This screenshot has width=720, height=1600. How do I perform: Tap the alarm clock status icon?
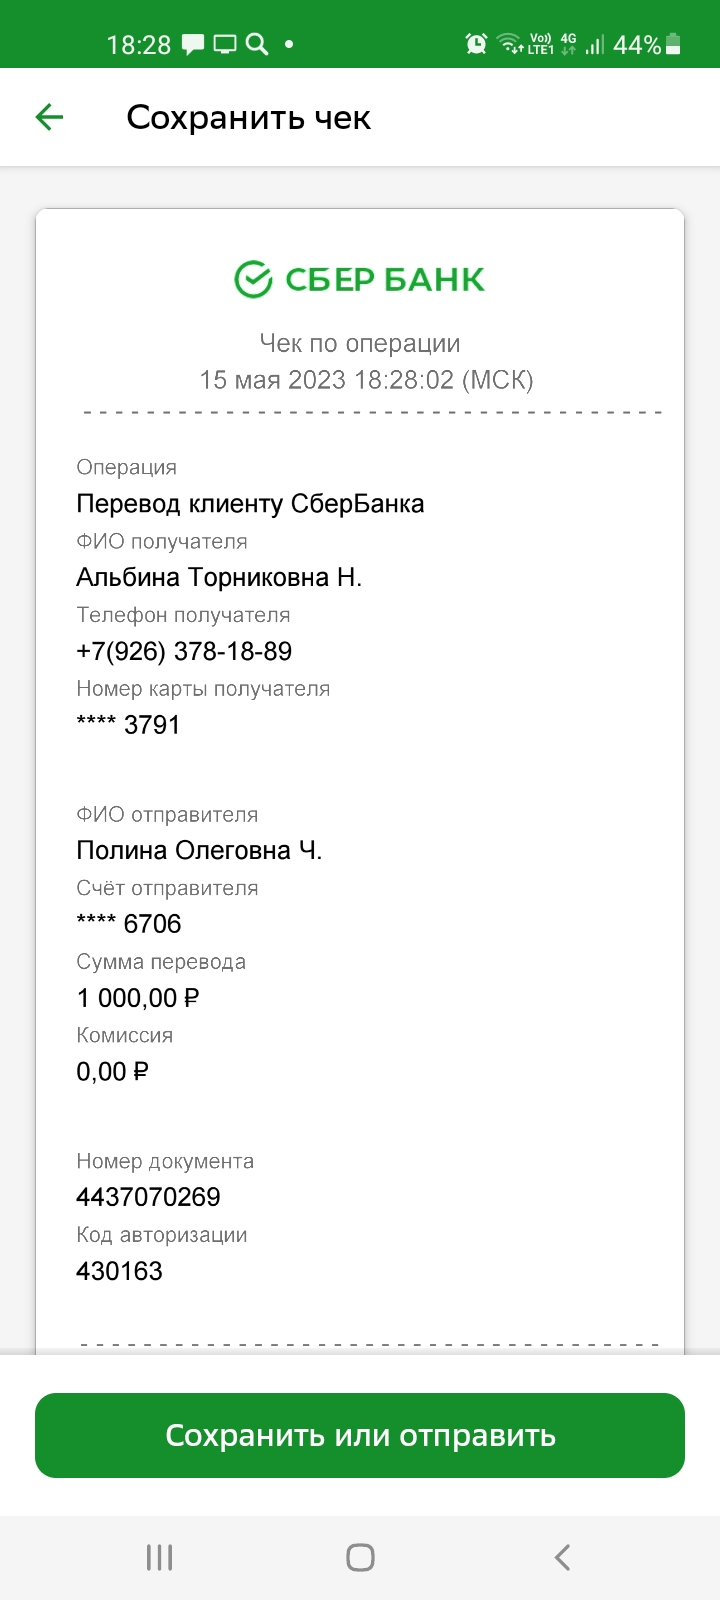477,44
